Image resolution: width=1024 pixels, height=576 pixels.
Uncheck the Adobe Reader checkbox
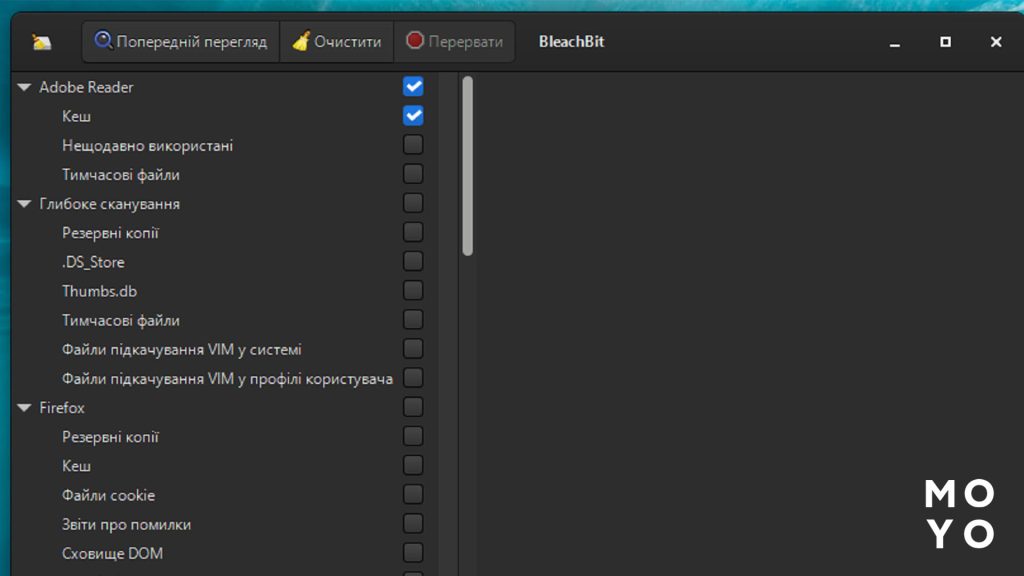point(413,86)
